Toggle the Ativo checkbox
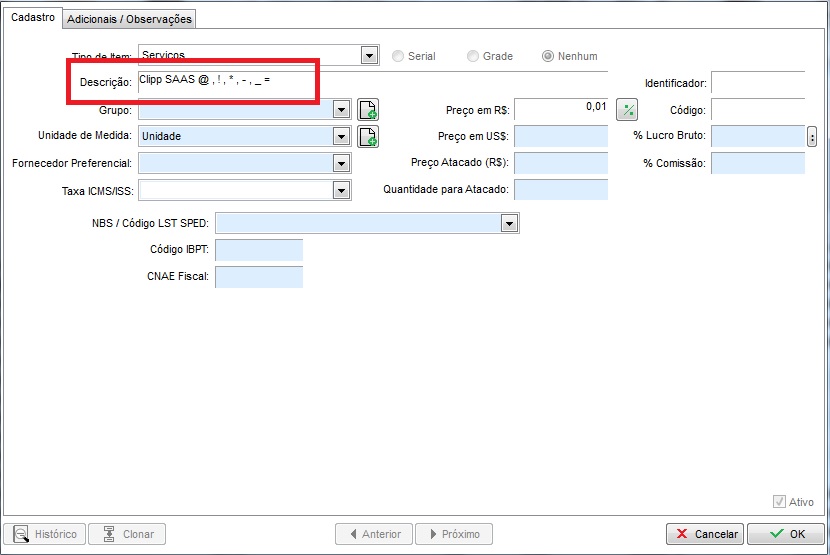Viewport: 830px width, 555px height. (780, 502)
